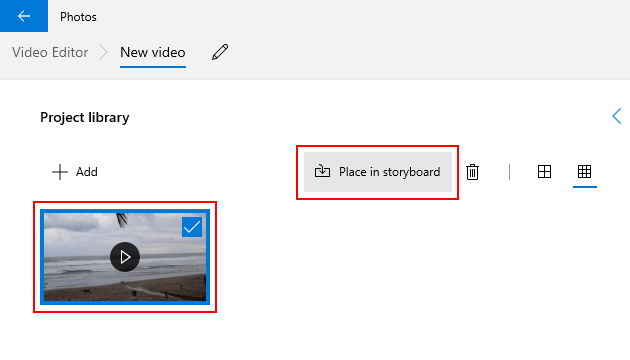The image size is (630, 360).
Task: Switch to small thumbnails grid view
Action: click(585, 172)
